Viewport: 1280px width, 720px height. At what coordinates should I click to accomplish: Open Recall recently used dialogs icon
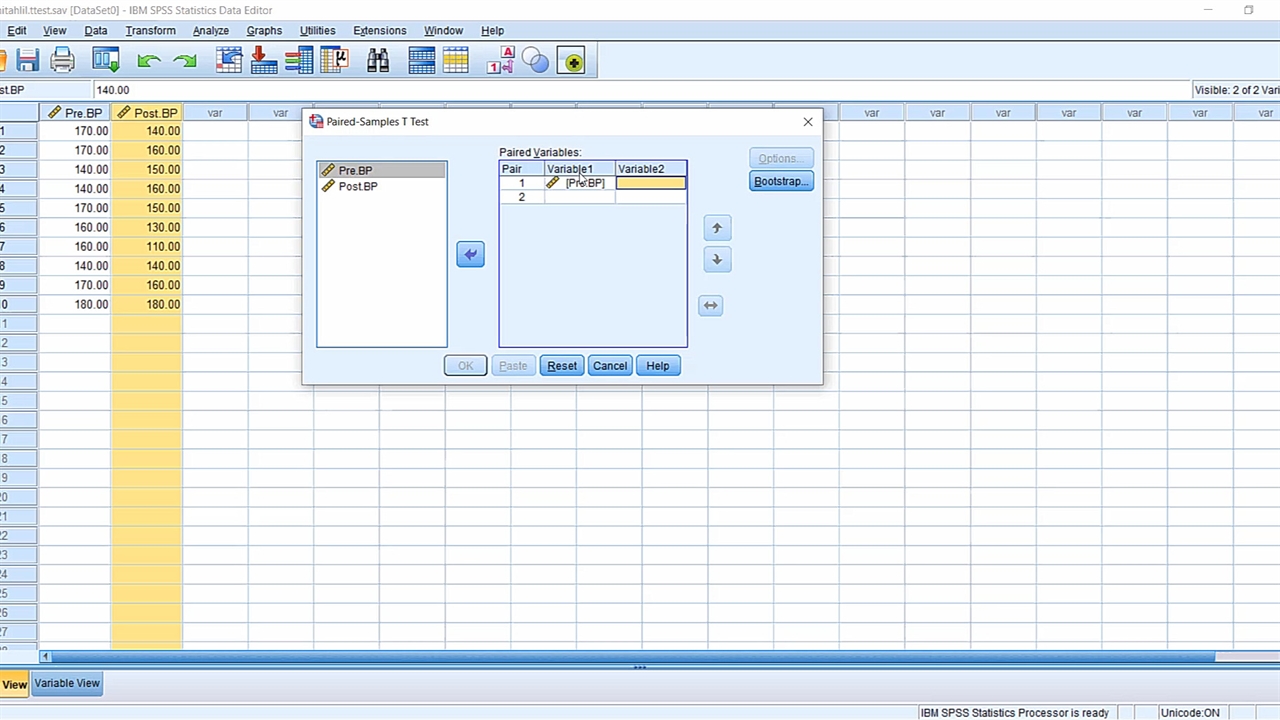point(105,62)
